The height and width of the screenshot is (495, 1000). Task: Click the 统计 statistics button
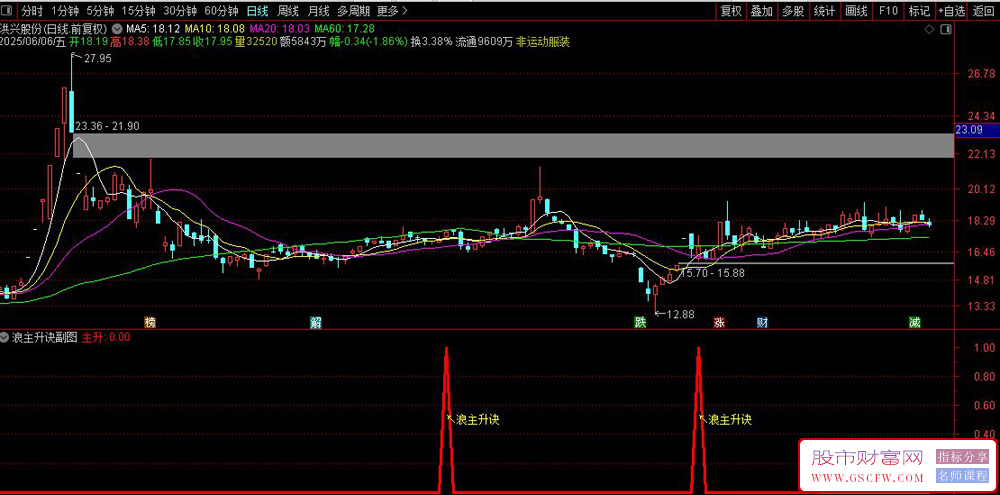click(824, 11)
